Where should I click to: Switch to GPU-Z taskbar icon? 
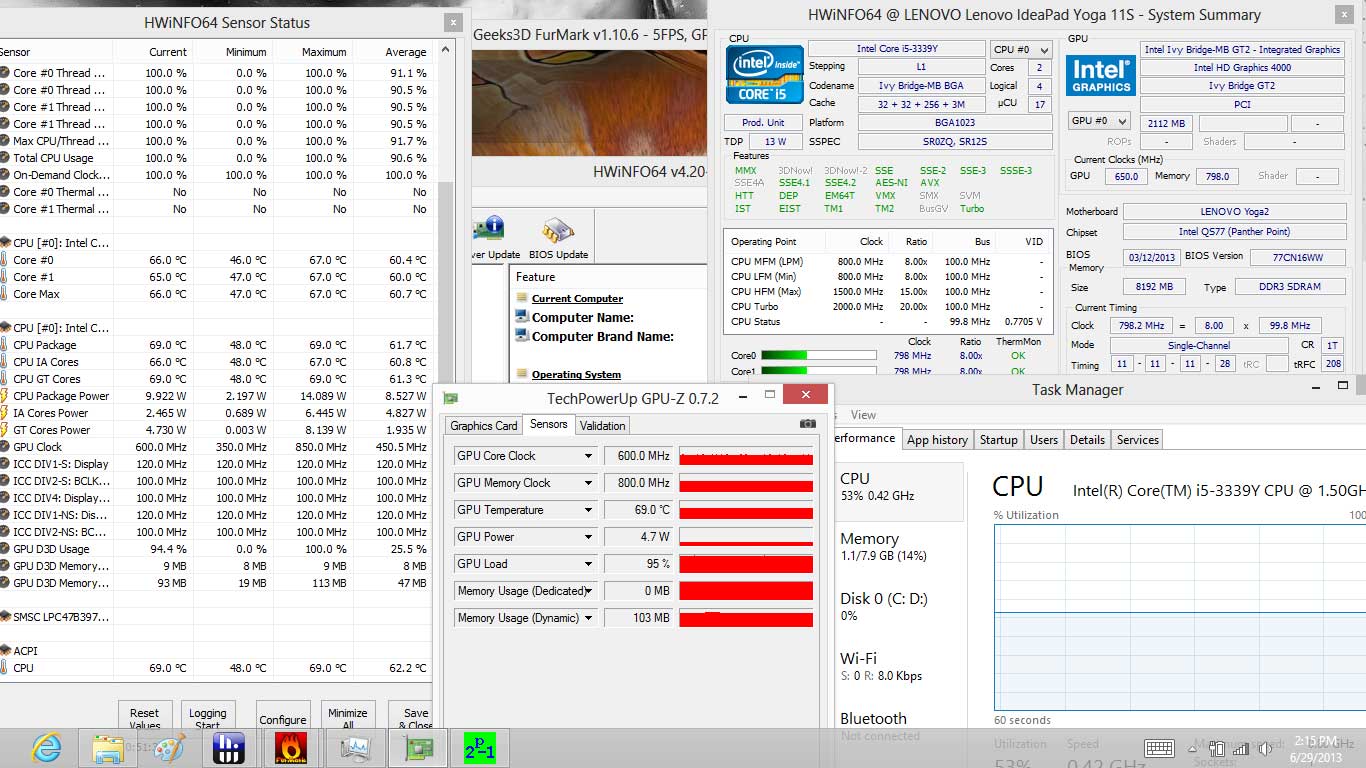point(419,748)
